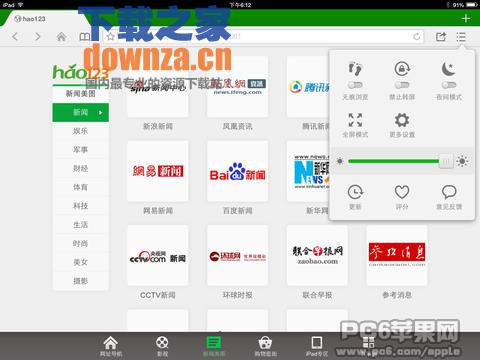This screenshot has width=480, height=360.
Task: Open 影视 film reel in bottom bar
Action: tap(162, 346)
